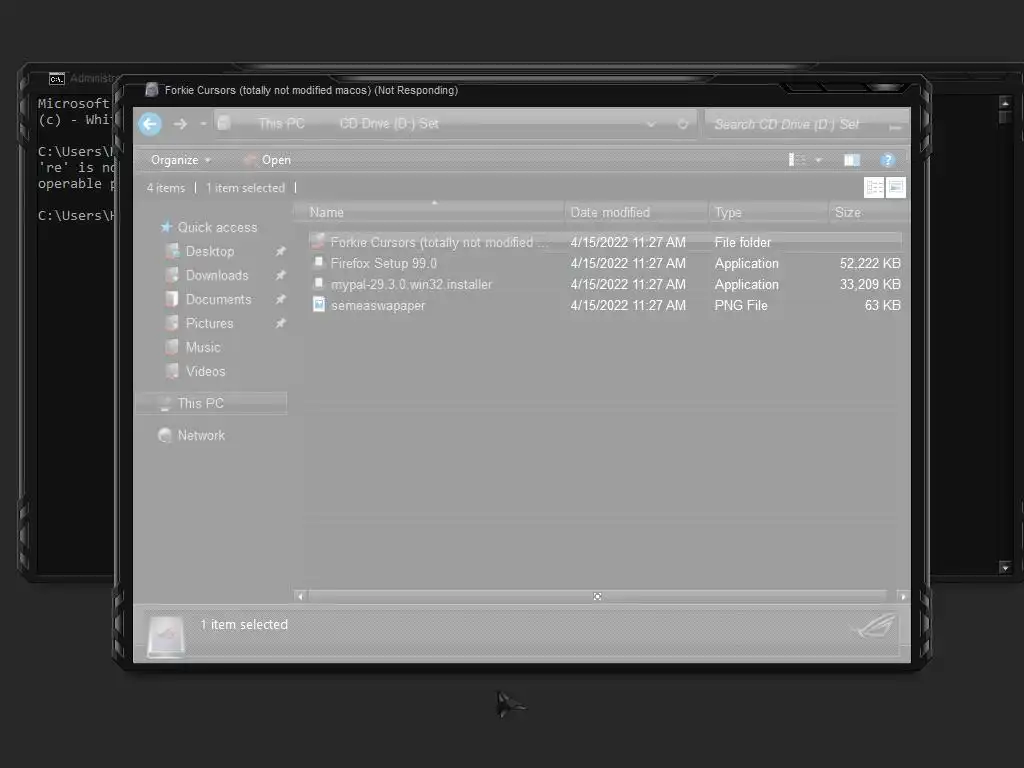Sort by the Date modified column header
1024x768 pixels.
point(636,212)
